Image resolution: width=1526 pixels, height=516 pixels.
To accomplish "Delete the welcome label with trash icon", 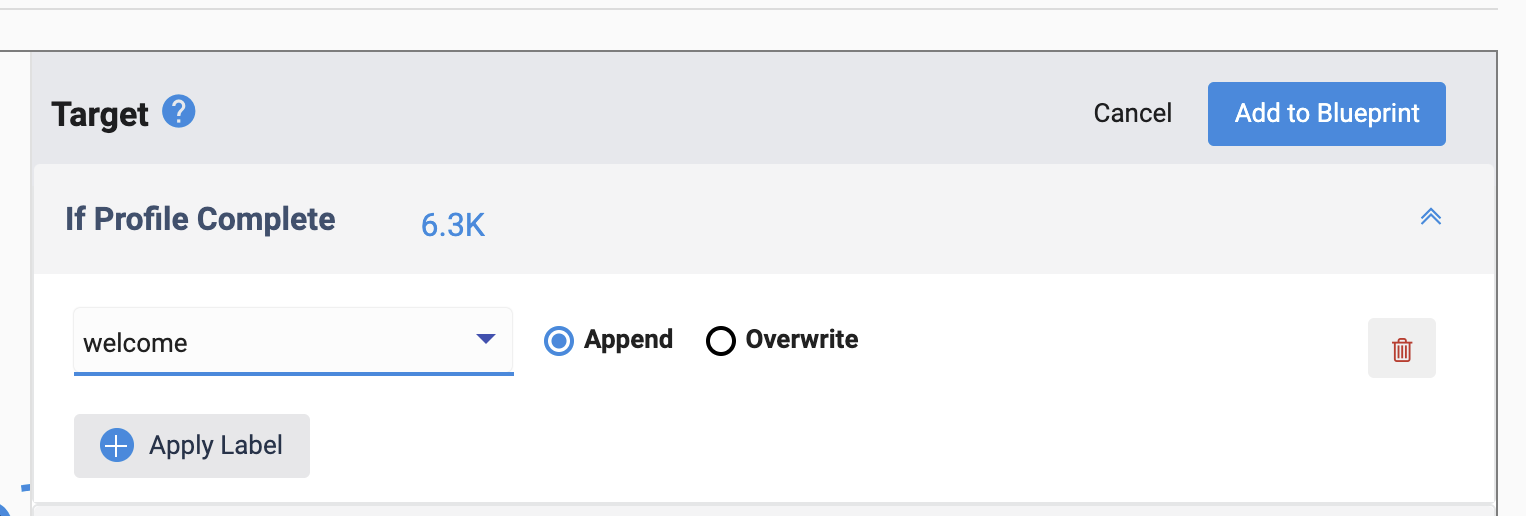I will (x=1402, y=349).
